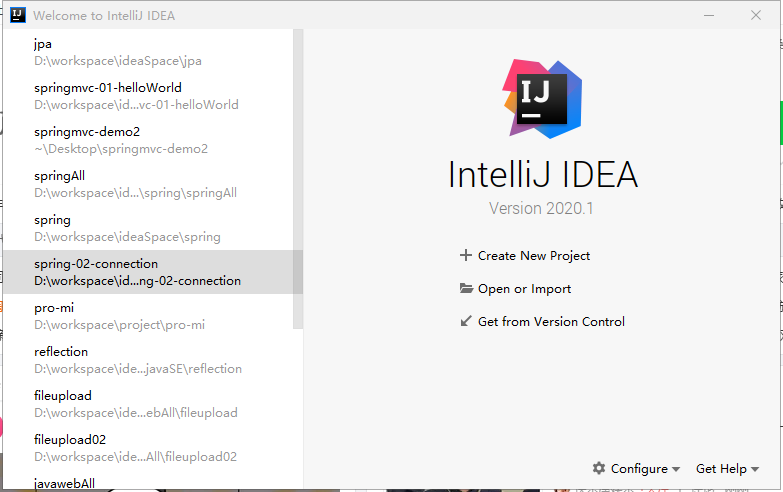This screenshot has height=492, width=783.
Task: Open the springmvc-demo2 project
Action: [148, 140]
